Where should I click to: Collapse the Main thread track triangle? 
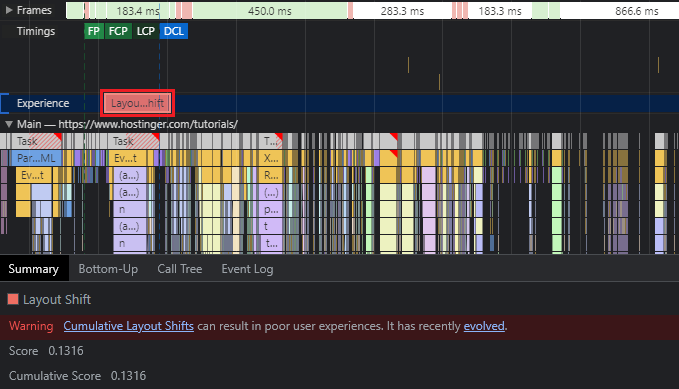tap(9, 124)
